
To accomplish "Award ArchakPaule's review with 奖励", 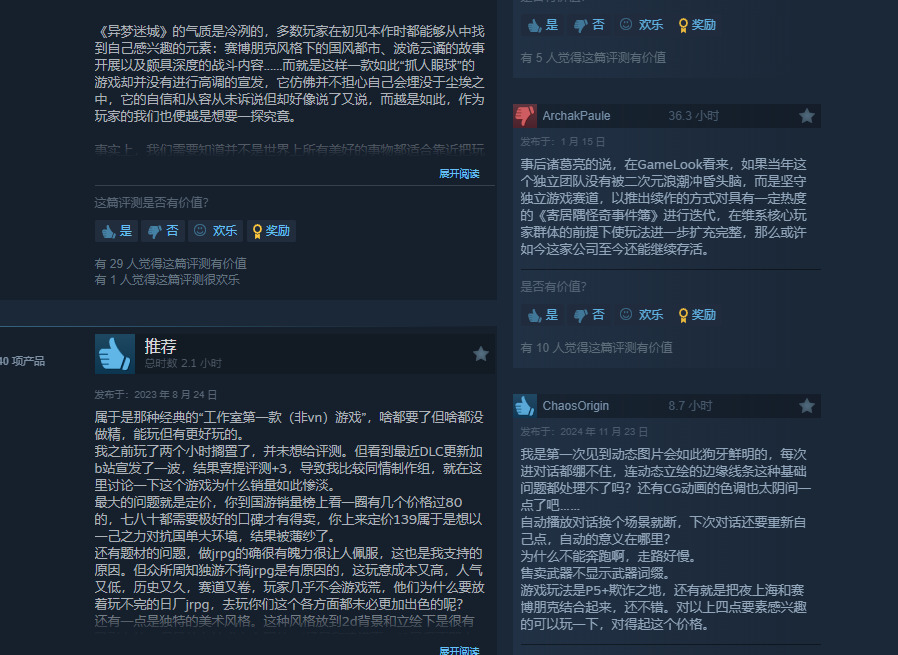I will click(x=697, y=315).
